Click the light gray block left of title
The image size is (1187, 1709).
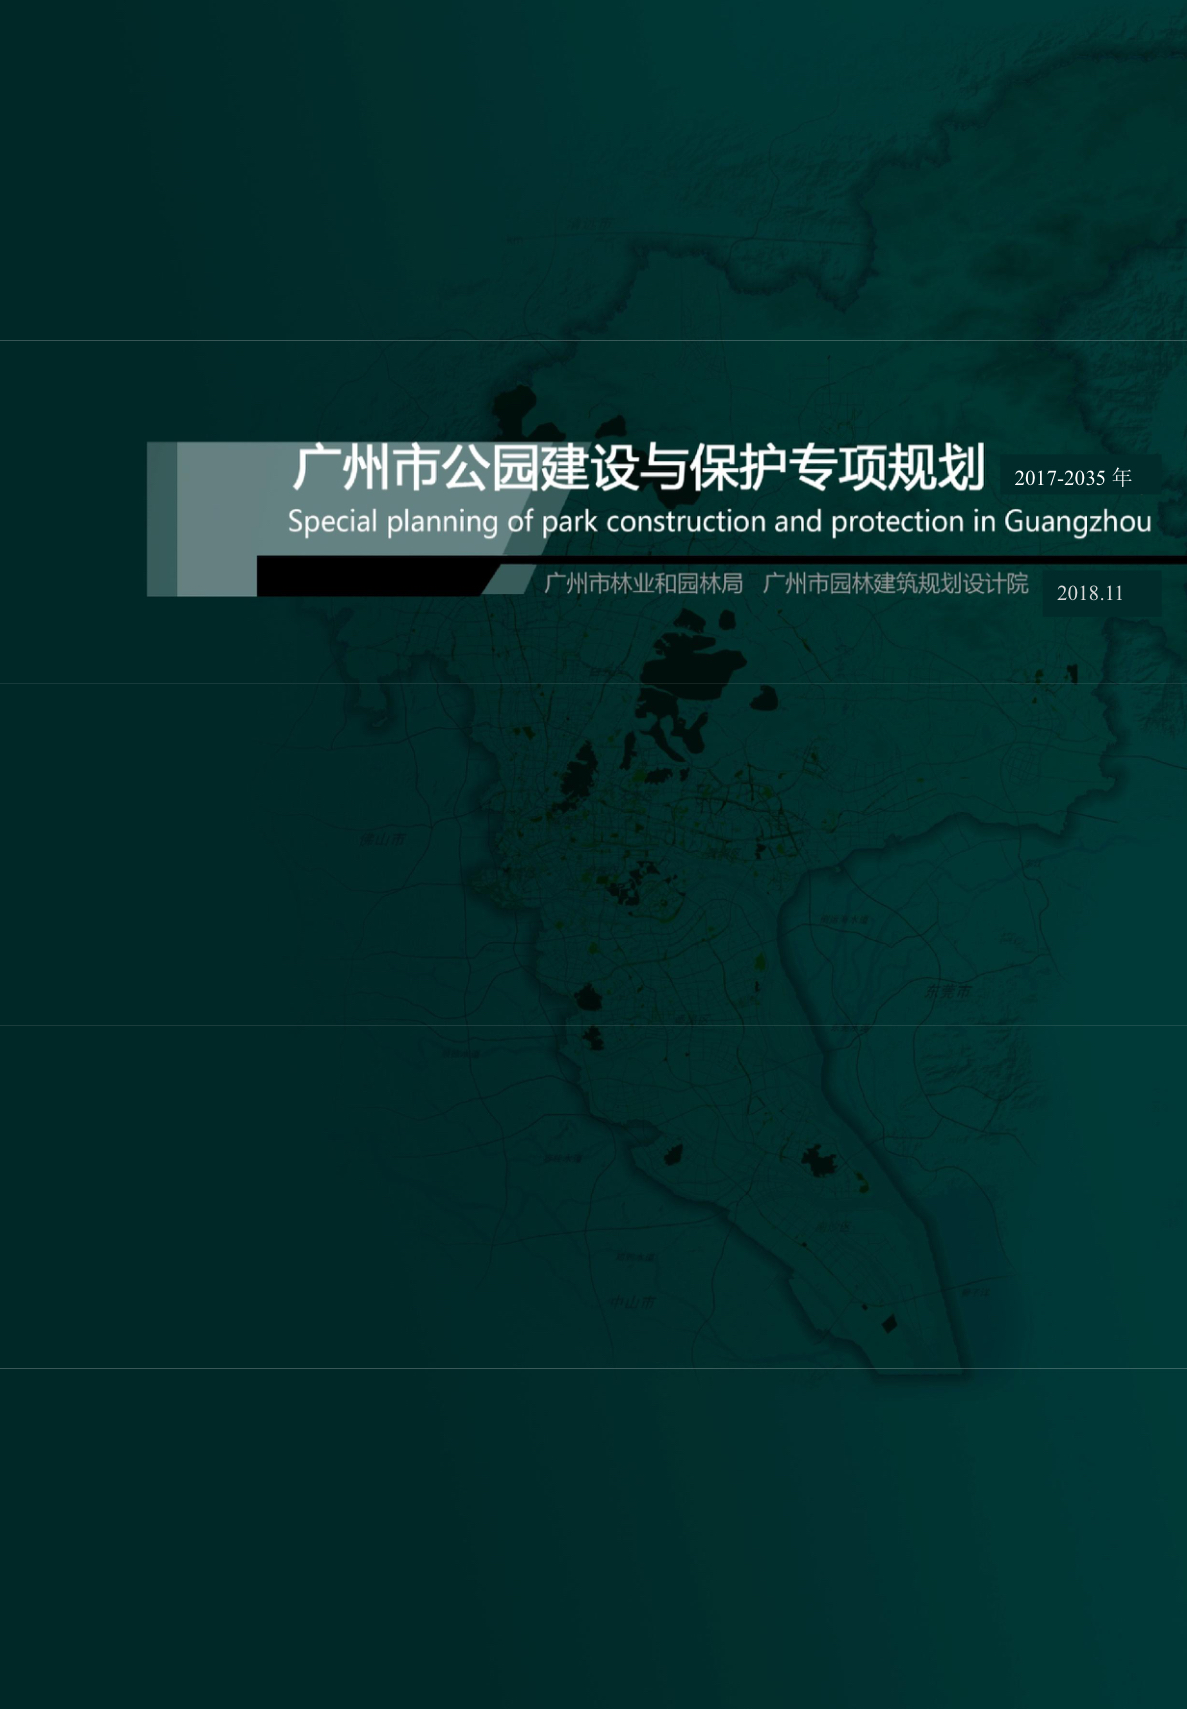215,518
